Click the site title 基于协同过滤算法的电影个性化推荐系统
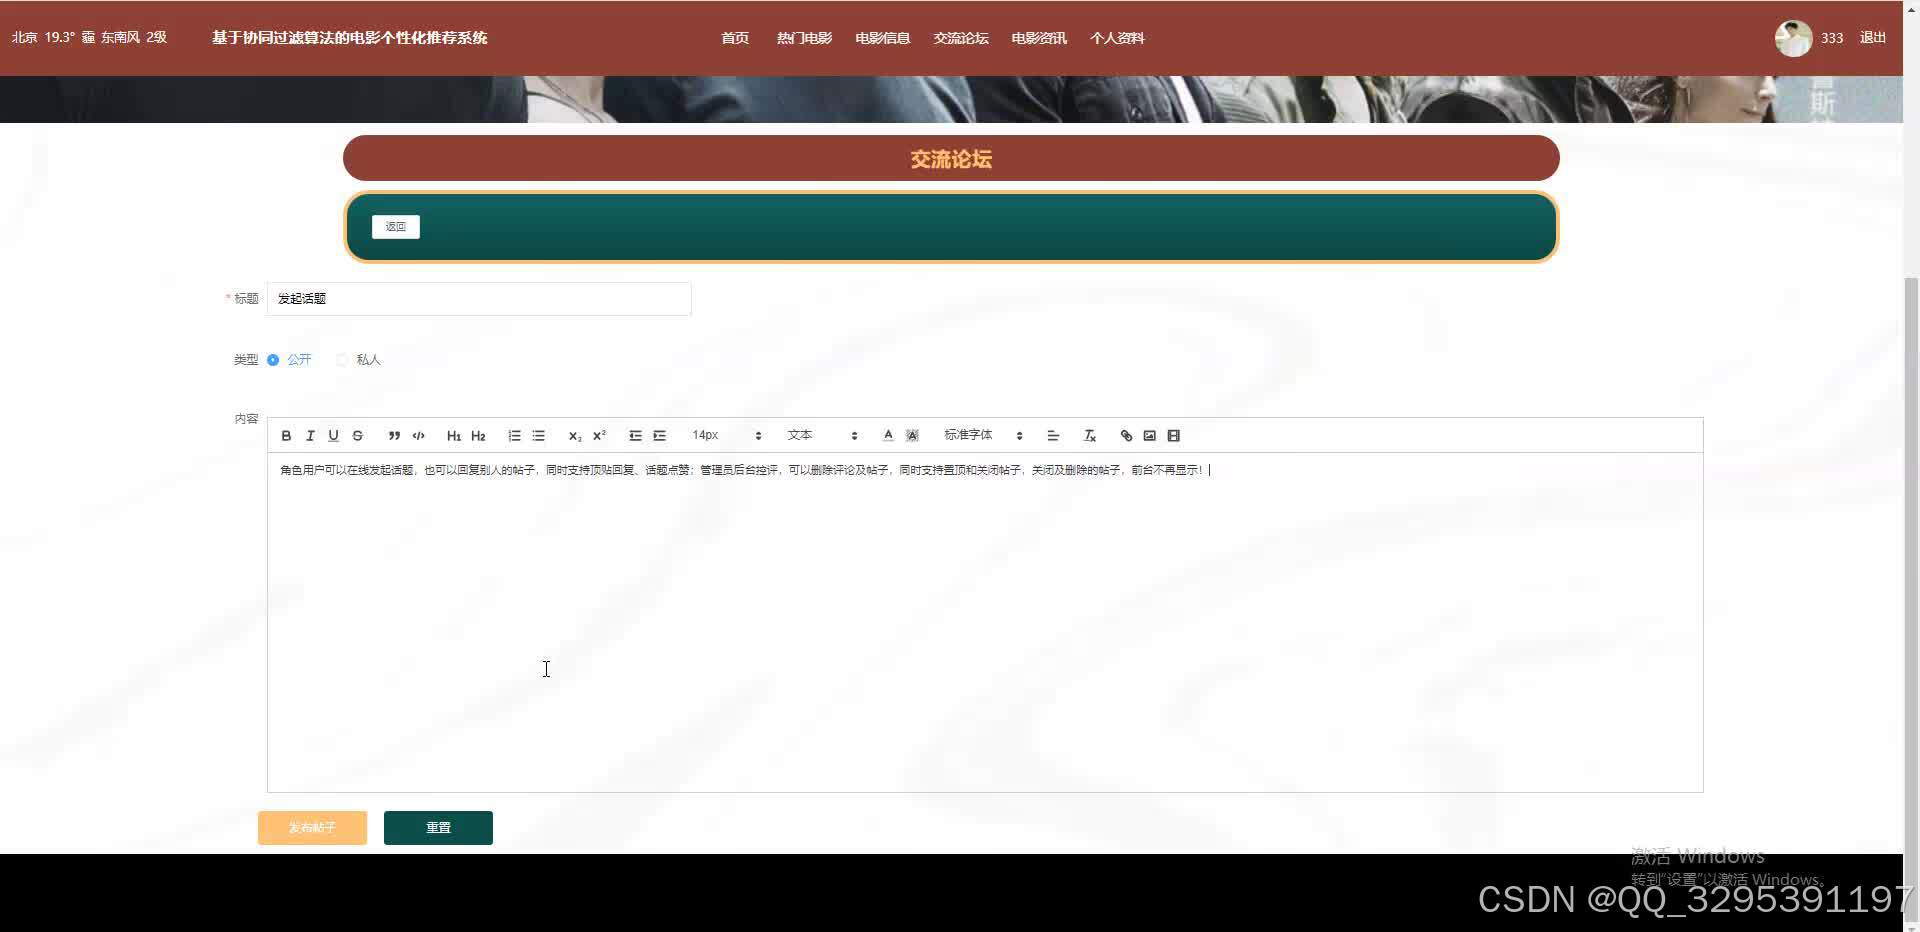This screenshot has width=1920, height=932. 349,38
